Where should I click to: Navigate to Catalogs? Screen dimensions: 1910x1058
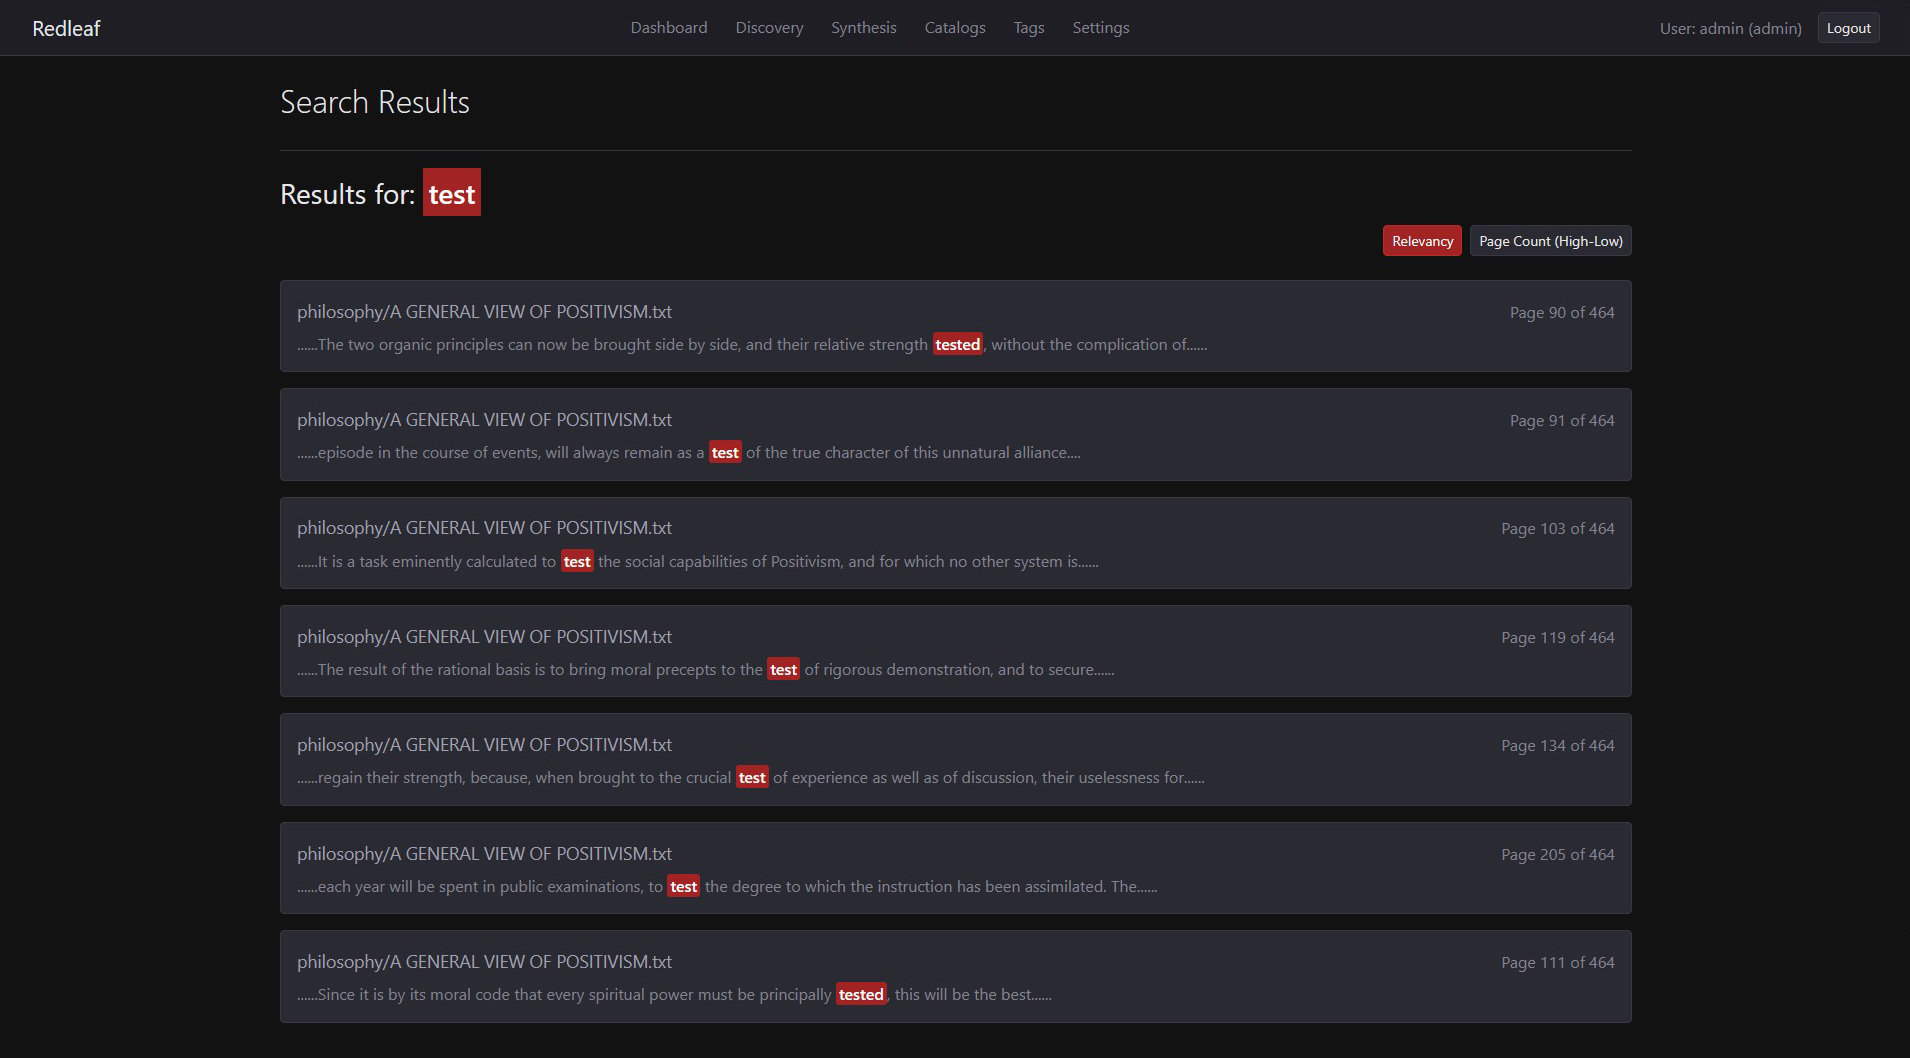pyautogui.click(x=954, y=28)
